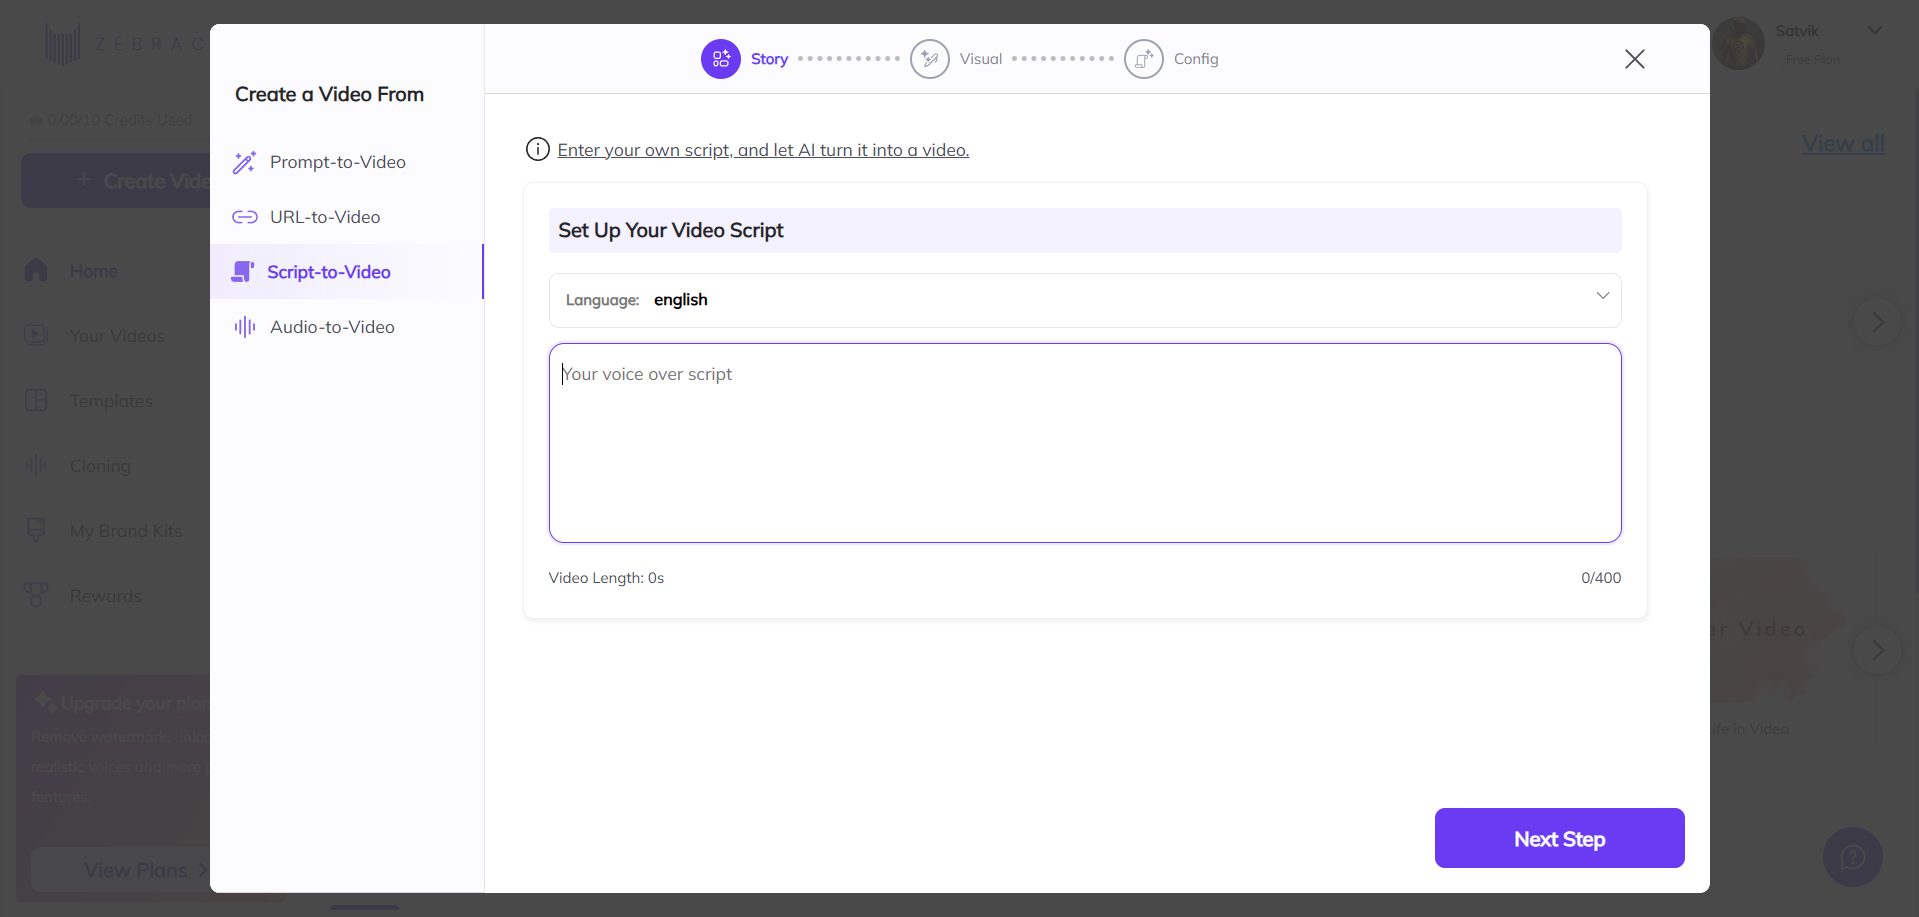Expand the account menu chevron

coord(1873,30)
